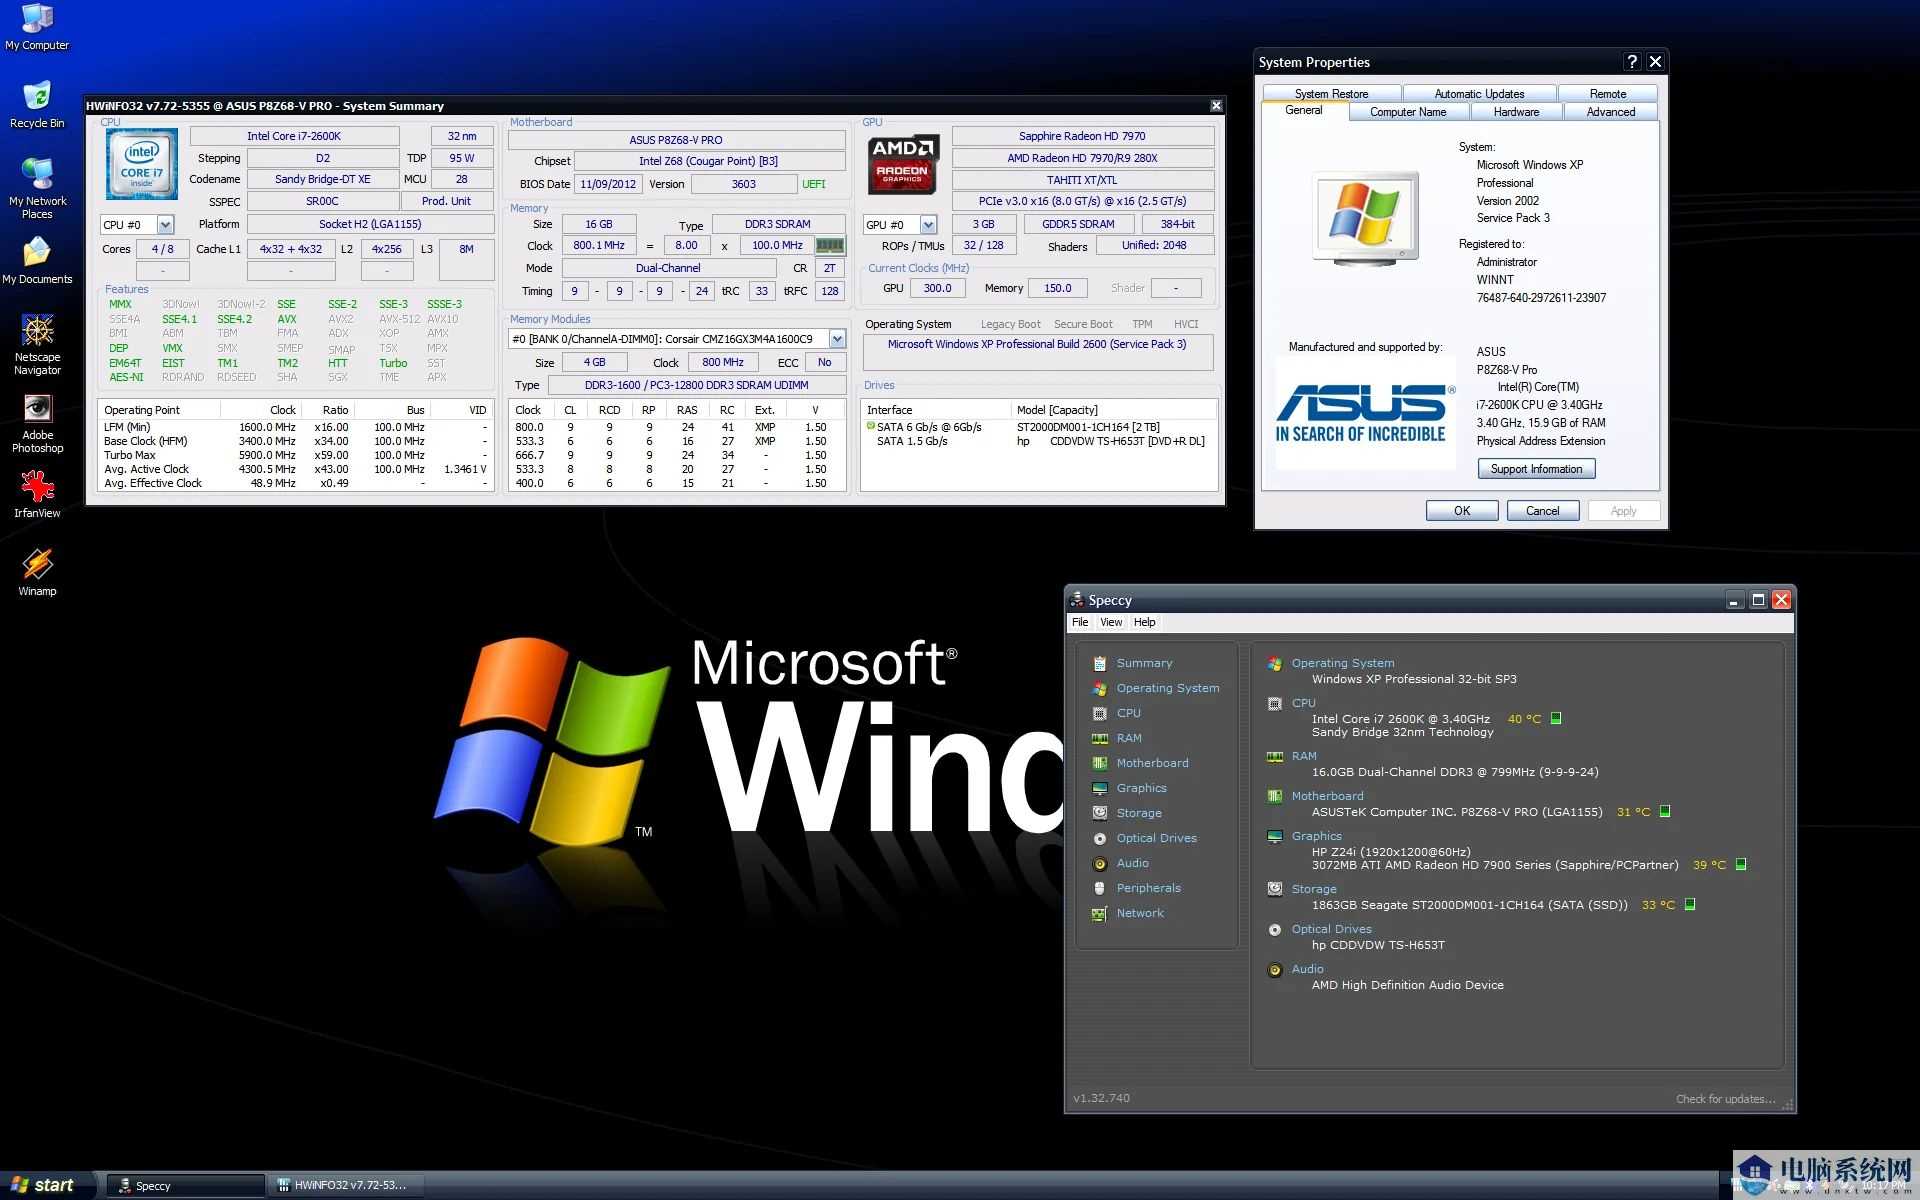
Task: Switch to the Hardware tab in System Properties
Action: (x=1518, y=112)
